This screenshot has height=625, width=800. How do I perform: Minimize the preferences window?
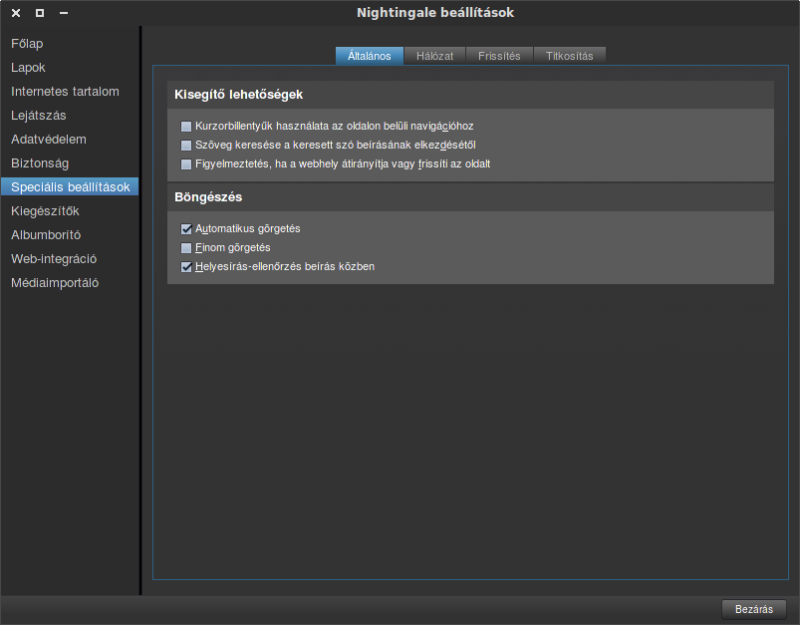(64, 13)
